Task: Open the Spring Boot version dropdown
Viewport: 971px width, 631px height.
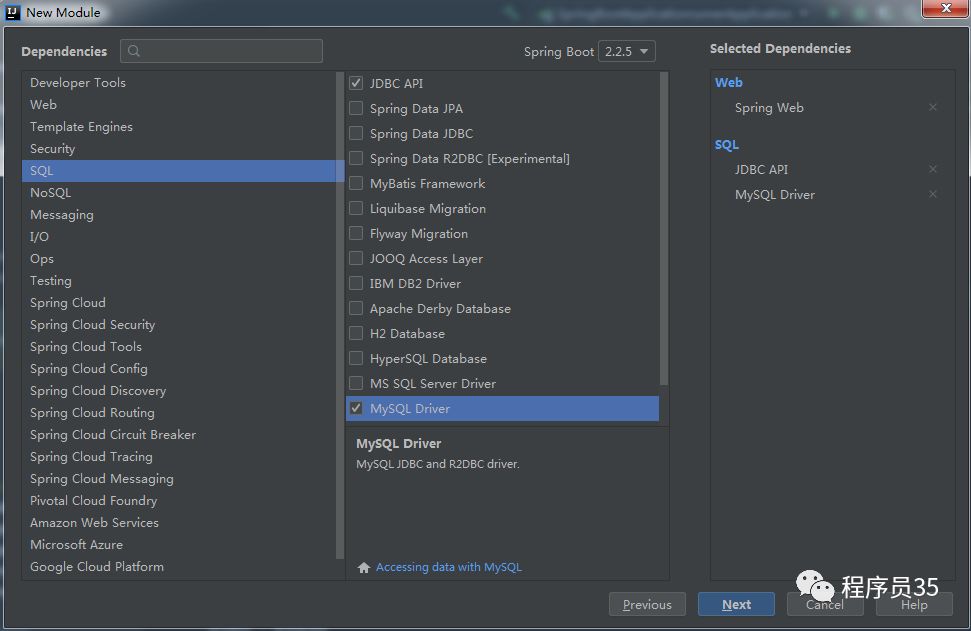Action: [627, 51]
